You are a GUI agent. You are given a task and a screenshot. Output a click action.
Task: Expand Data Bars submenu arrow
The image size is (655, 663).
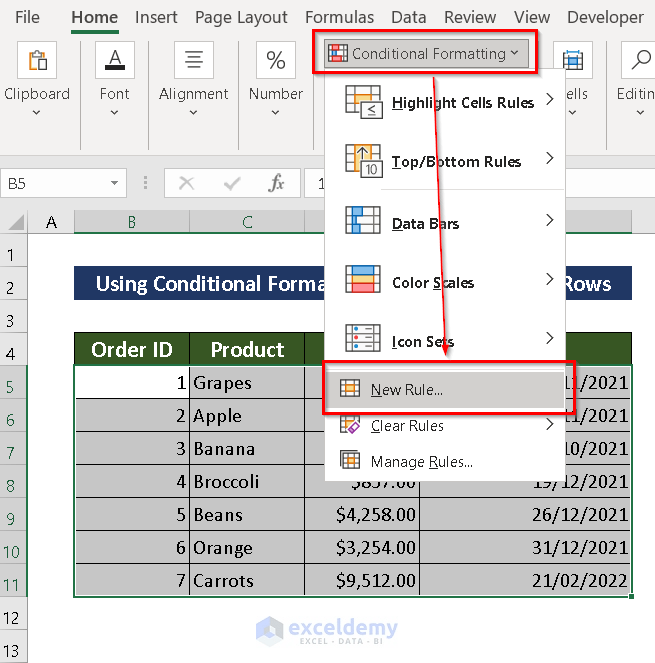549,220
